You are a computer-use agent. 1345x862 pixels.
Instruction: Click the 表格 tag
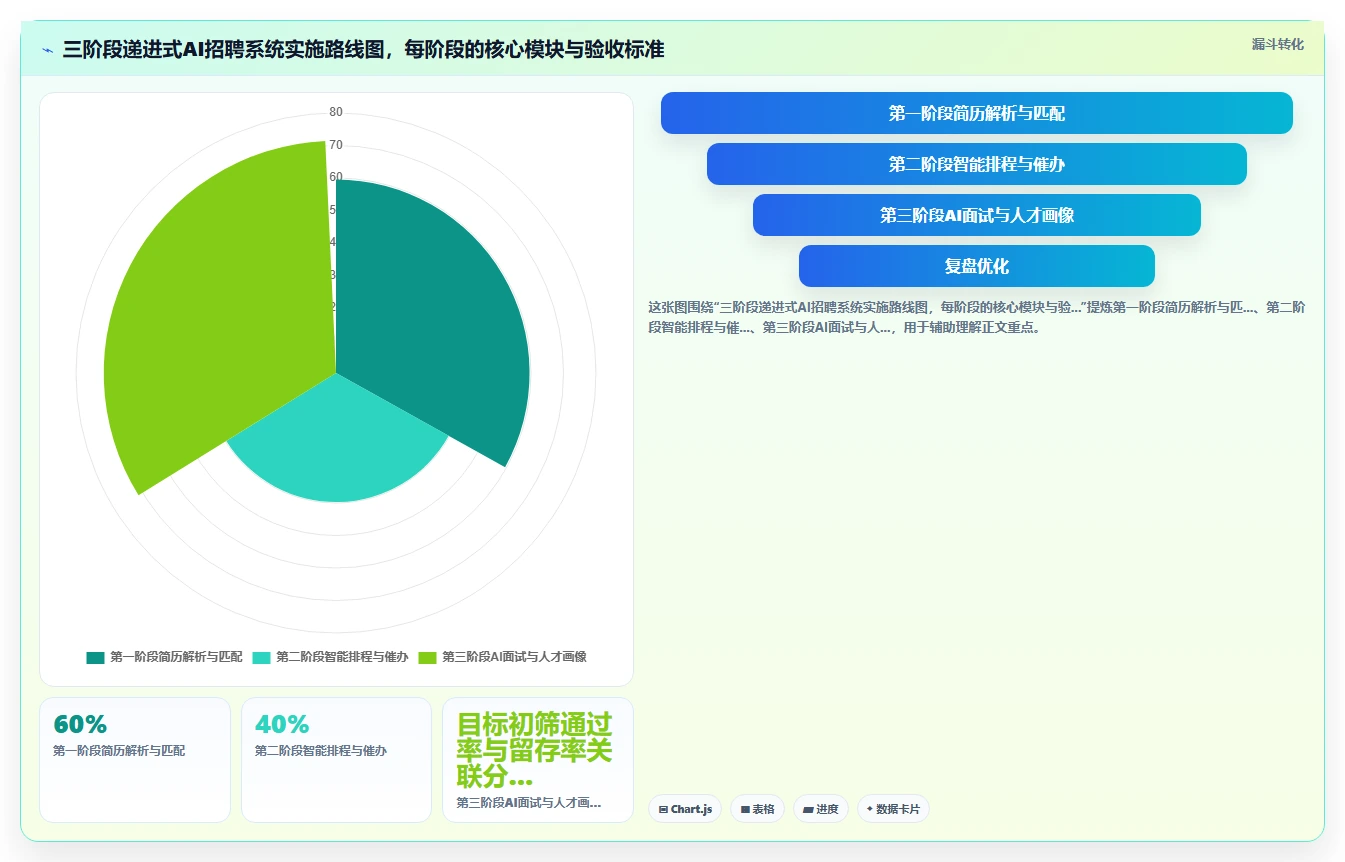pos(757,809)
